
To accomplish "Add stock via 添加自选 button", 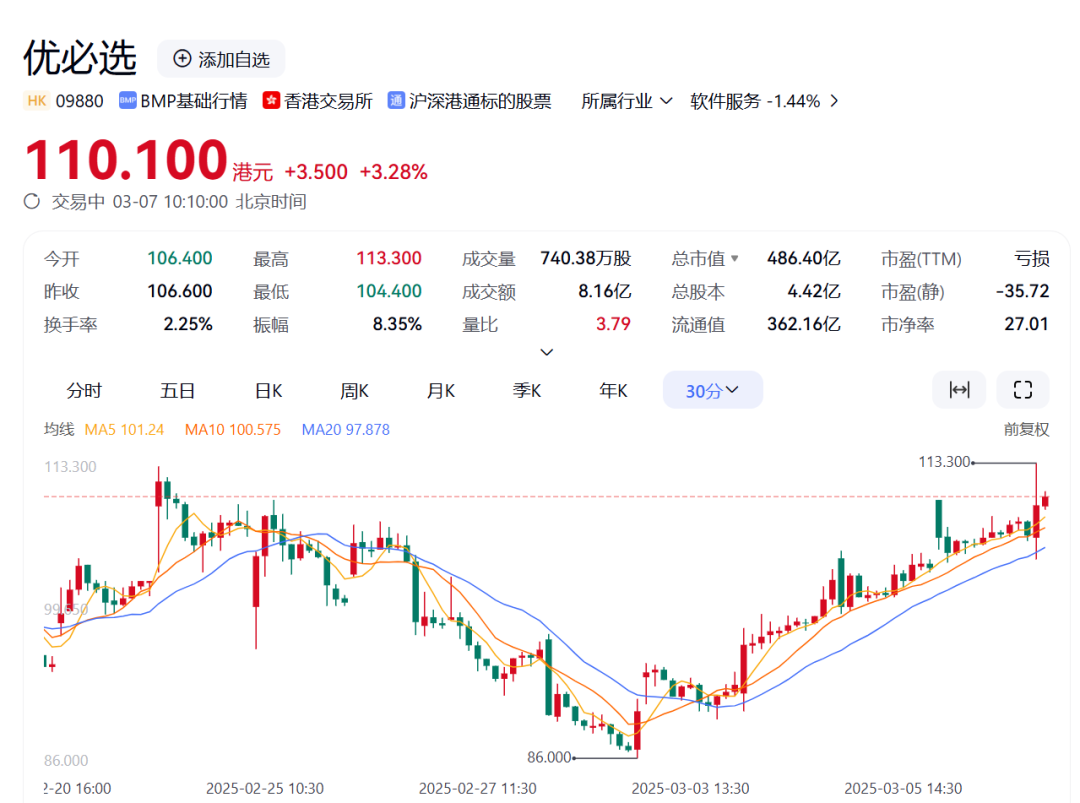I will click(x=221, y=59).
